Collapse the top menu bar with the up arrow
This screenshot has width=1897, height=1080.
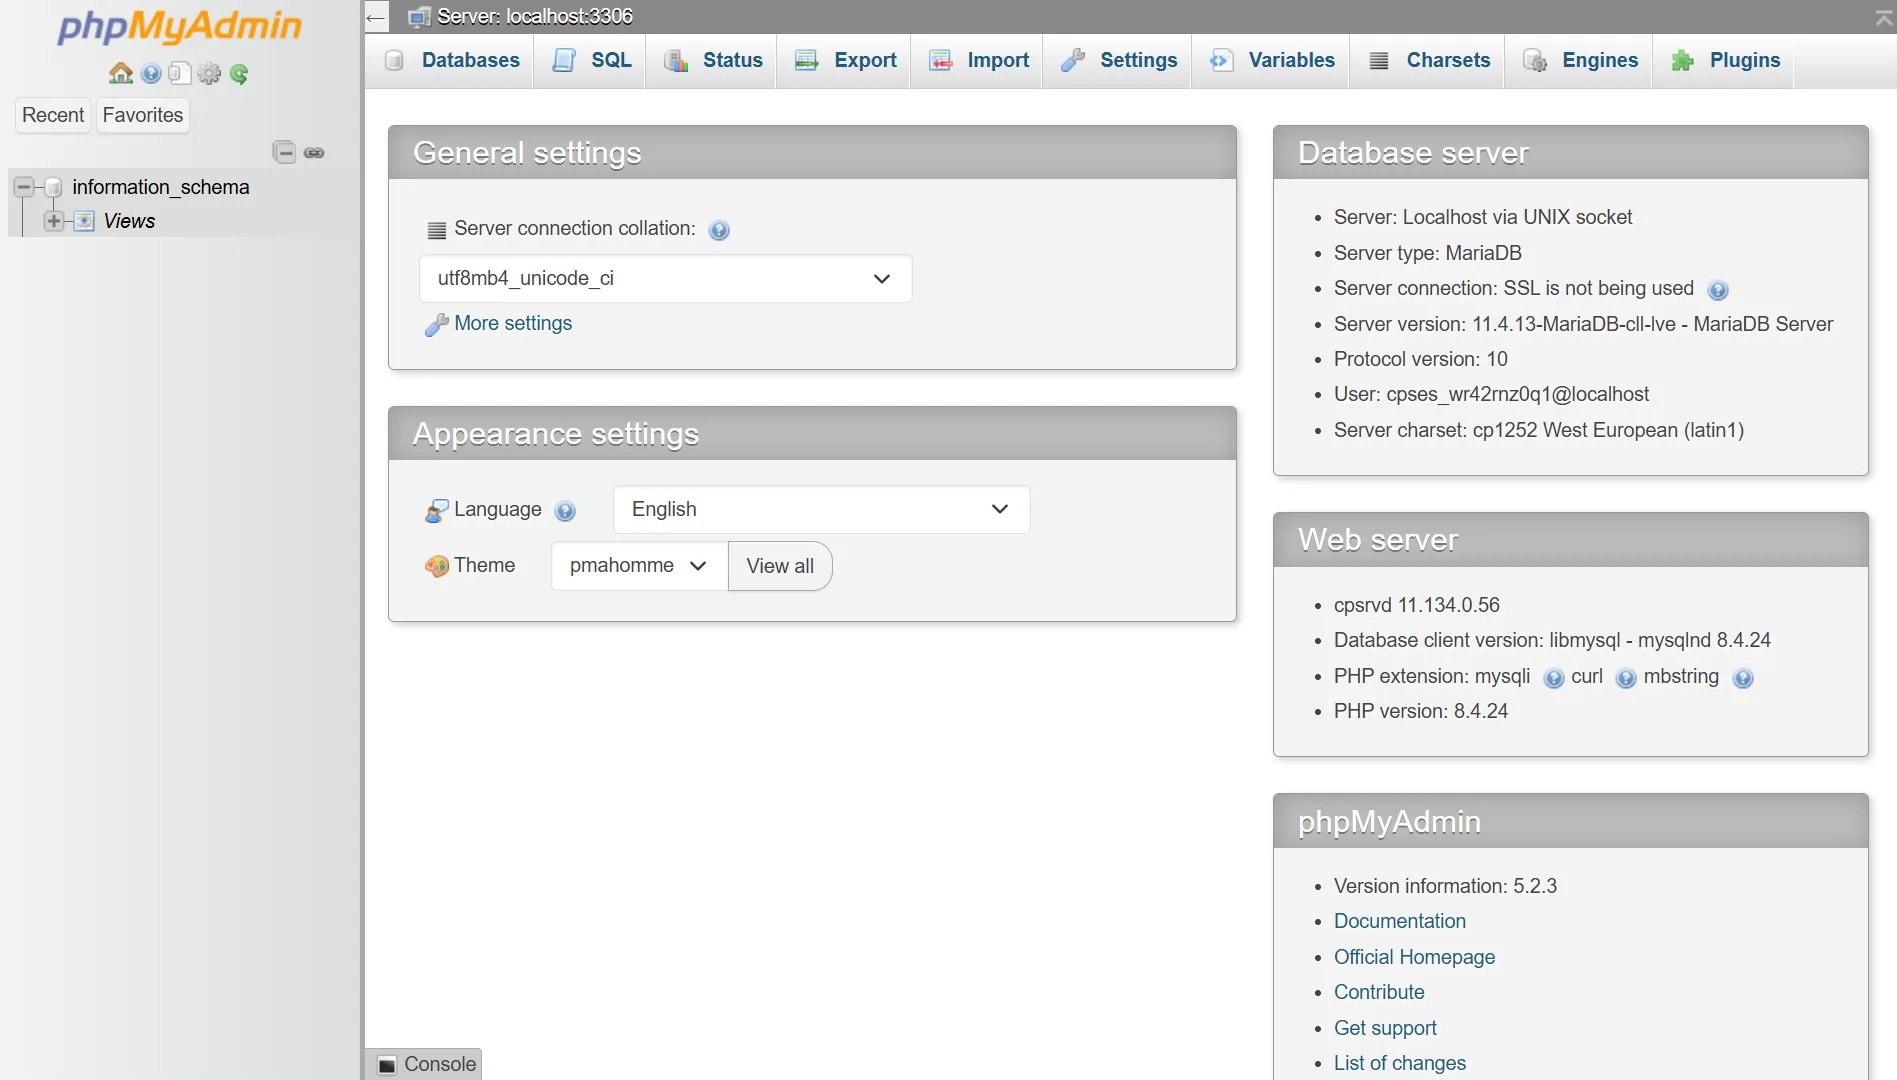(1884, 17)
